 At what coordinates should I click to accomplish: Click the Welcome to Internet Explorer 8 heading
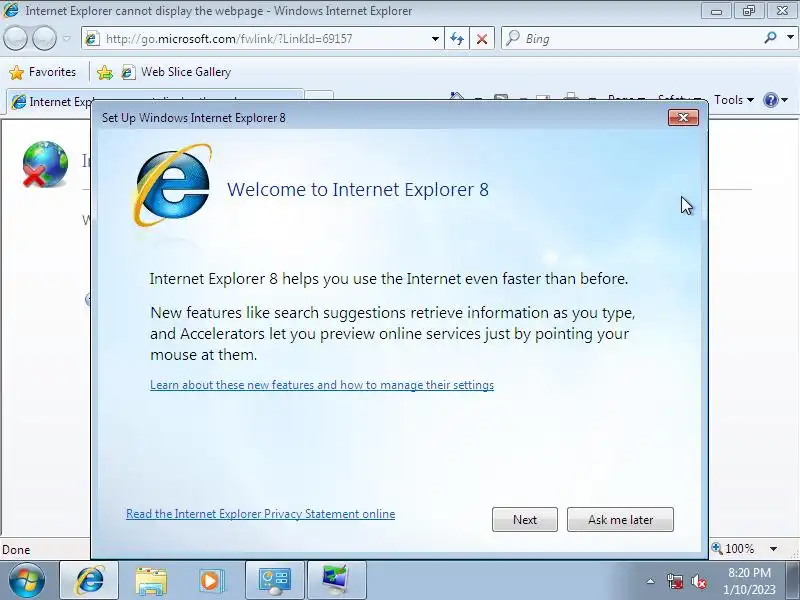(x=358, y=189)
